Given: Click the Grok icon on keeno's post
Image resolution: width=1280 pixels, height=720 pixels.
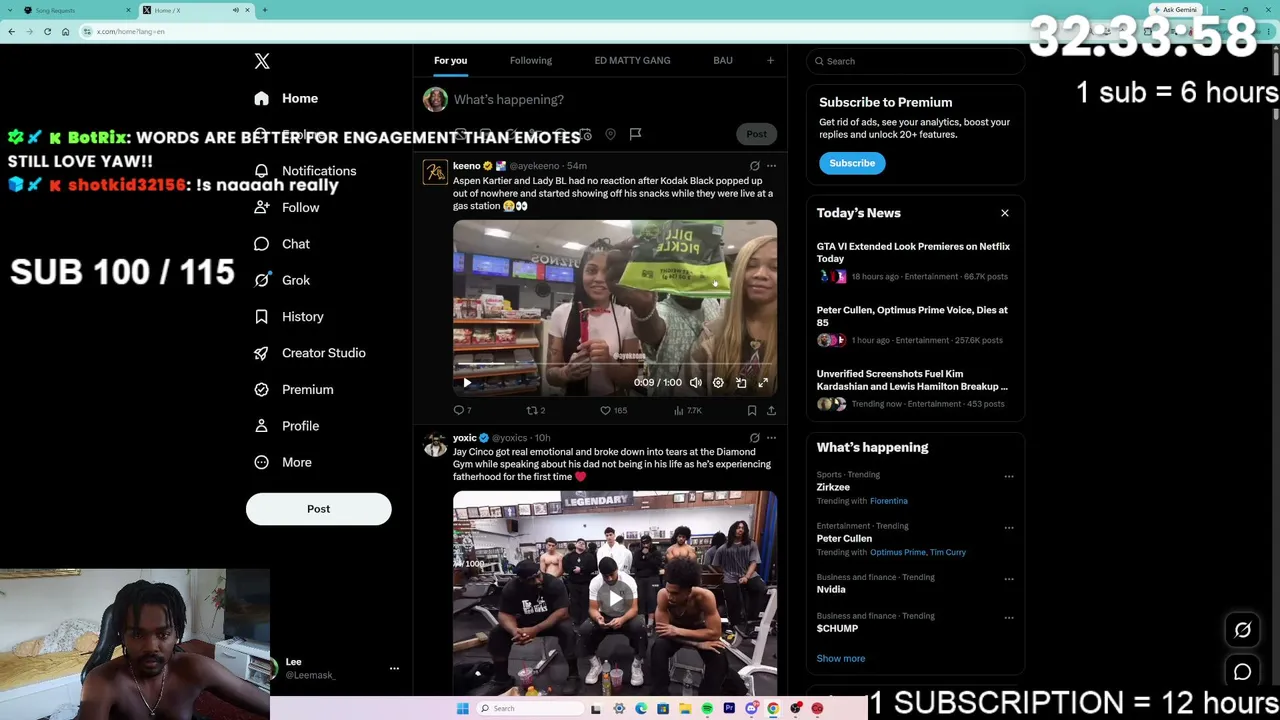Looking at the screenshot, I should point(754,166).
